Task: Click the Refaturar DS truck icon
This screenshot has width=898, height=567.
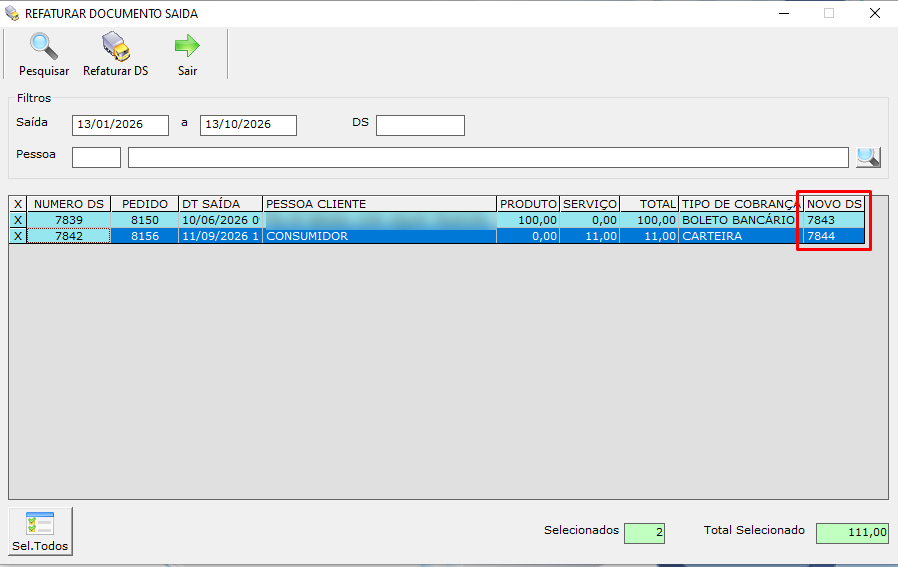Action: pyautogui.click(x=116, y=46)
